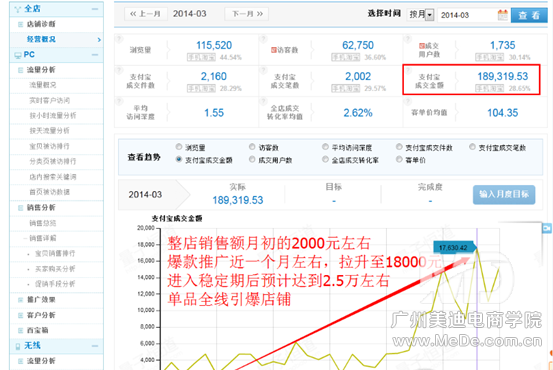Click help question mark on 浏览量 cell

click(119, 39)
